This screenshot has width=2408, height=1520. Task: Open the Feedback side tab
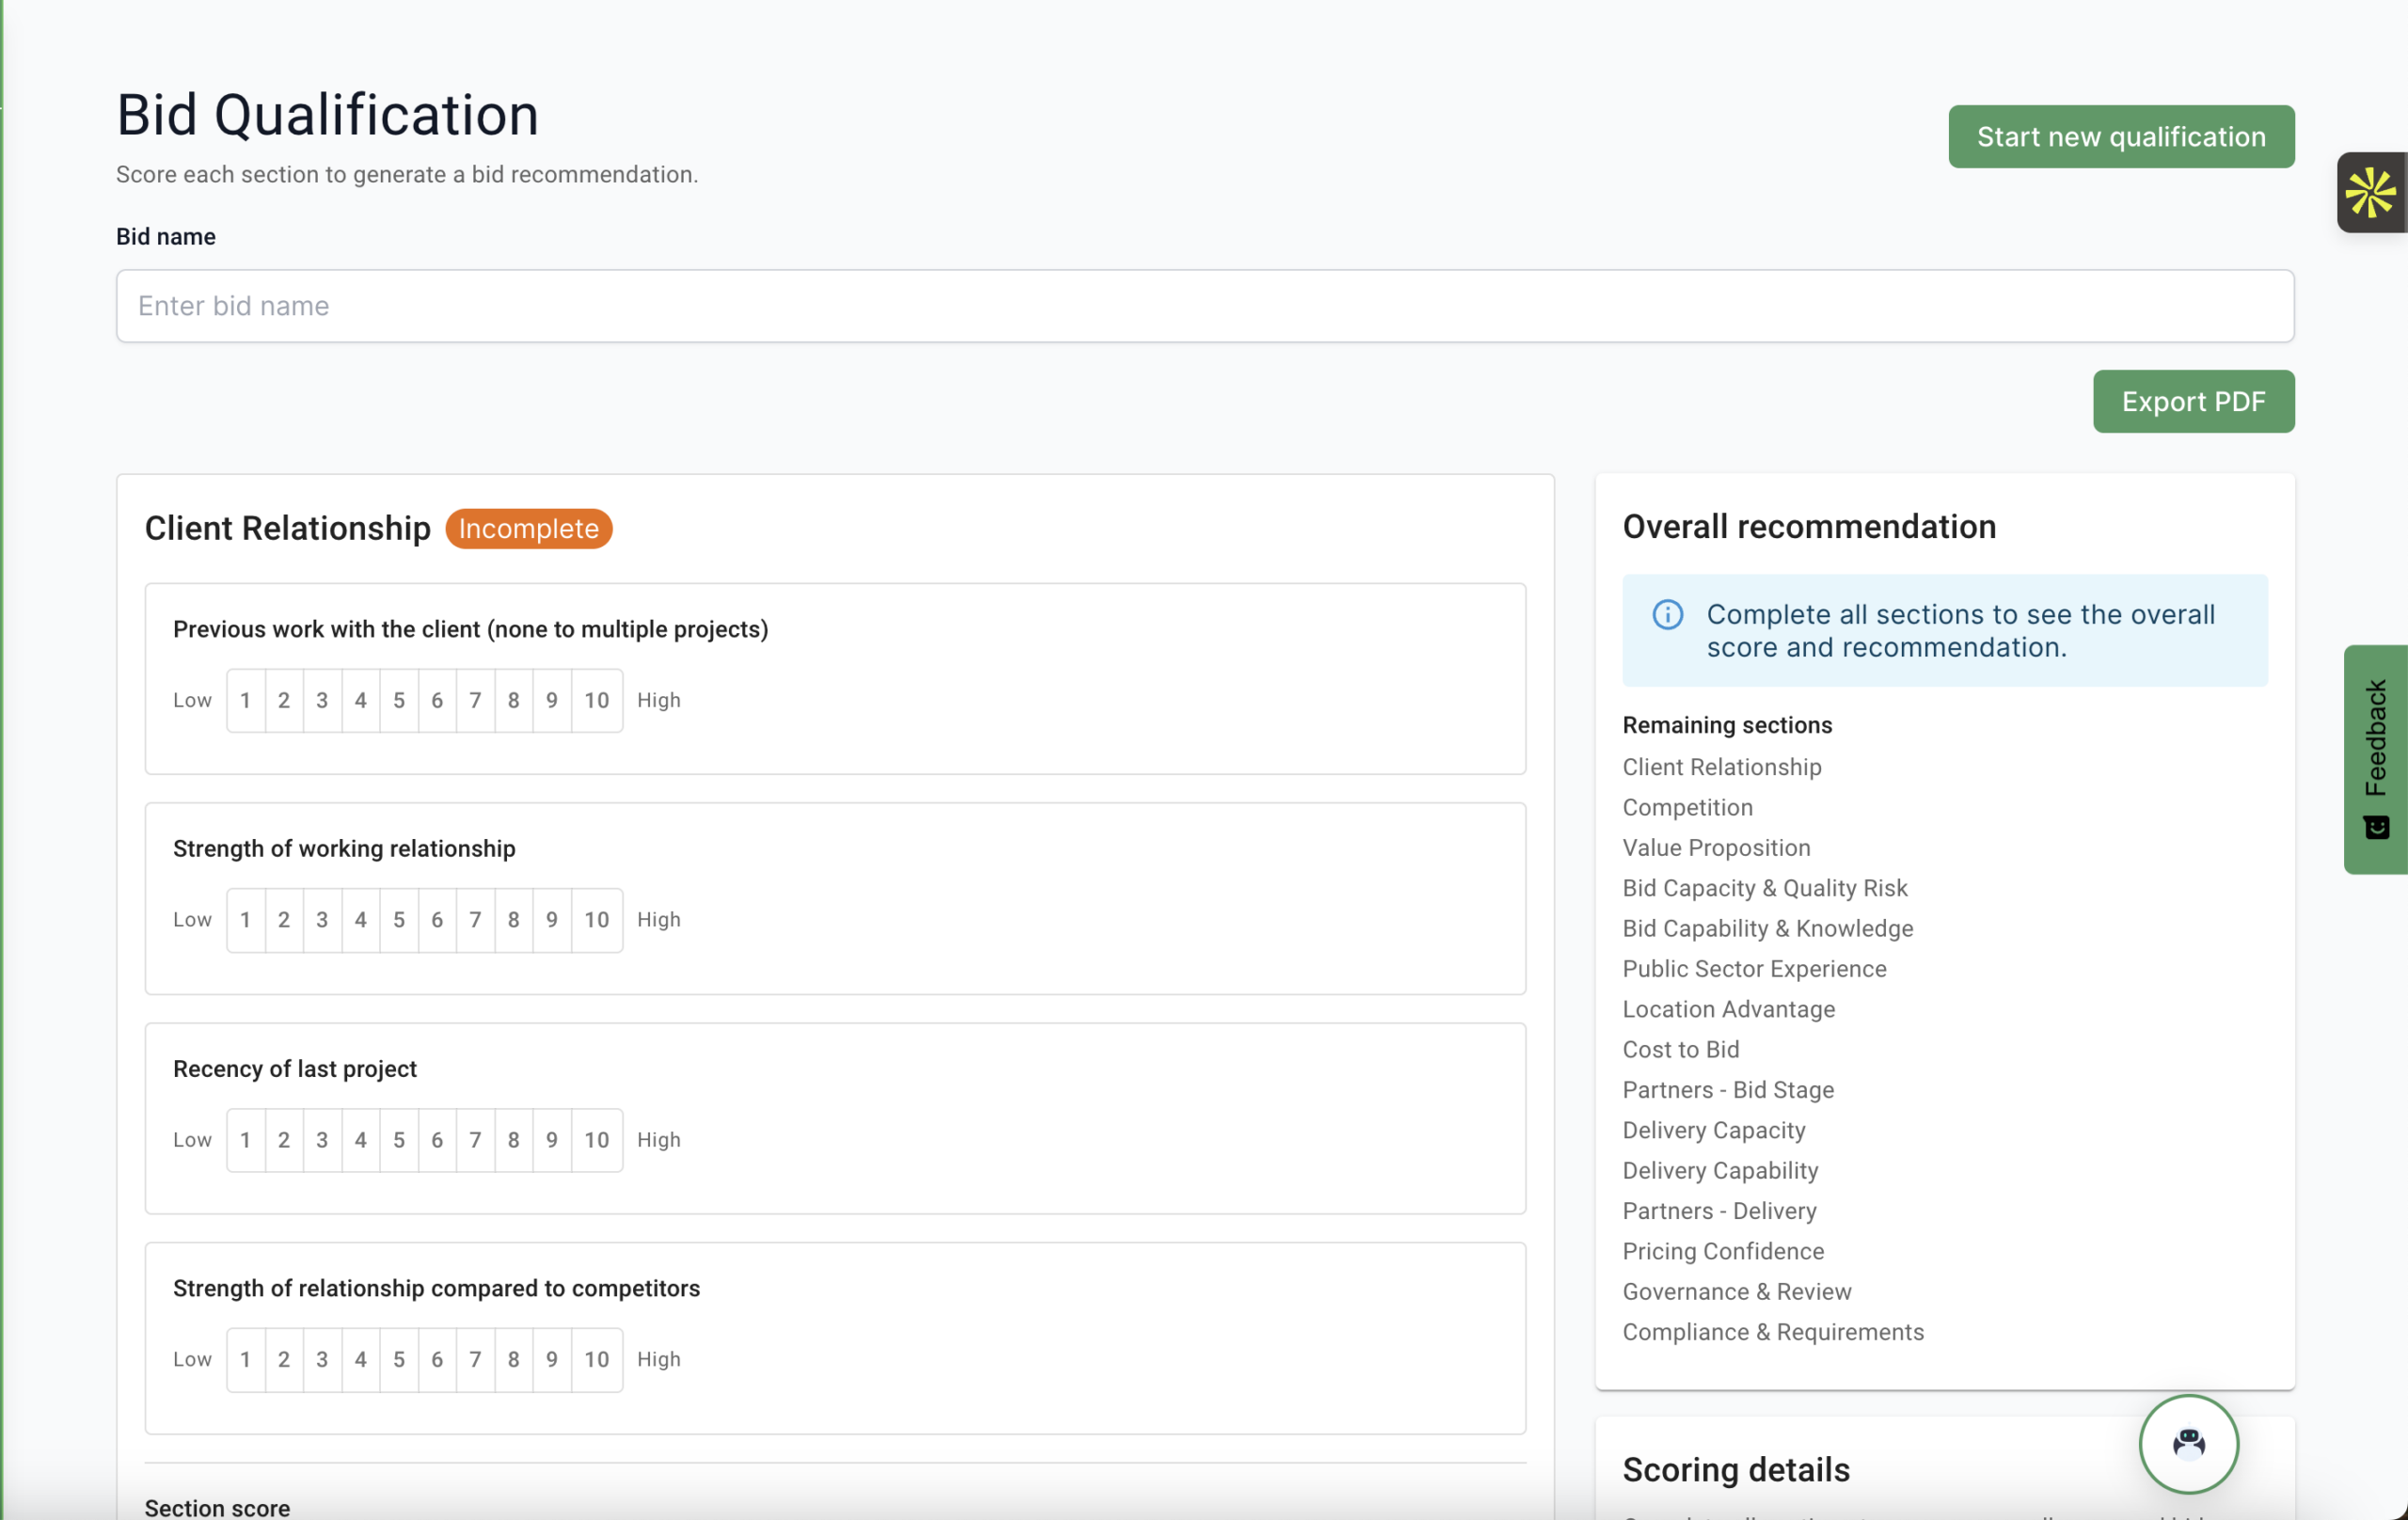pyautogui.click(x=2375, y=759)
